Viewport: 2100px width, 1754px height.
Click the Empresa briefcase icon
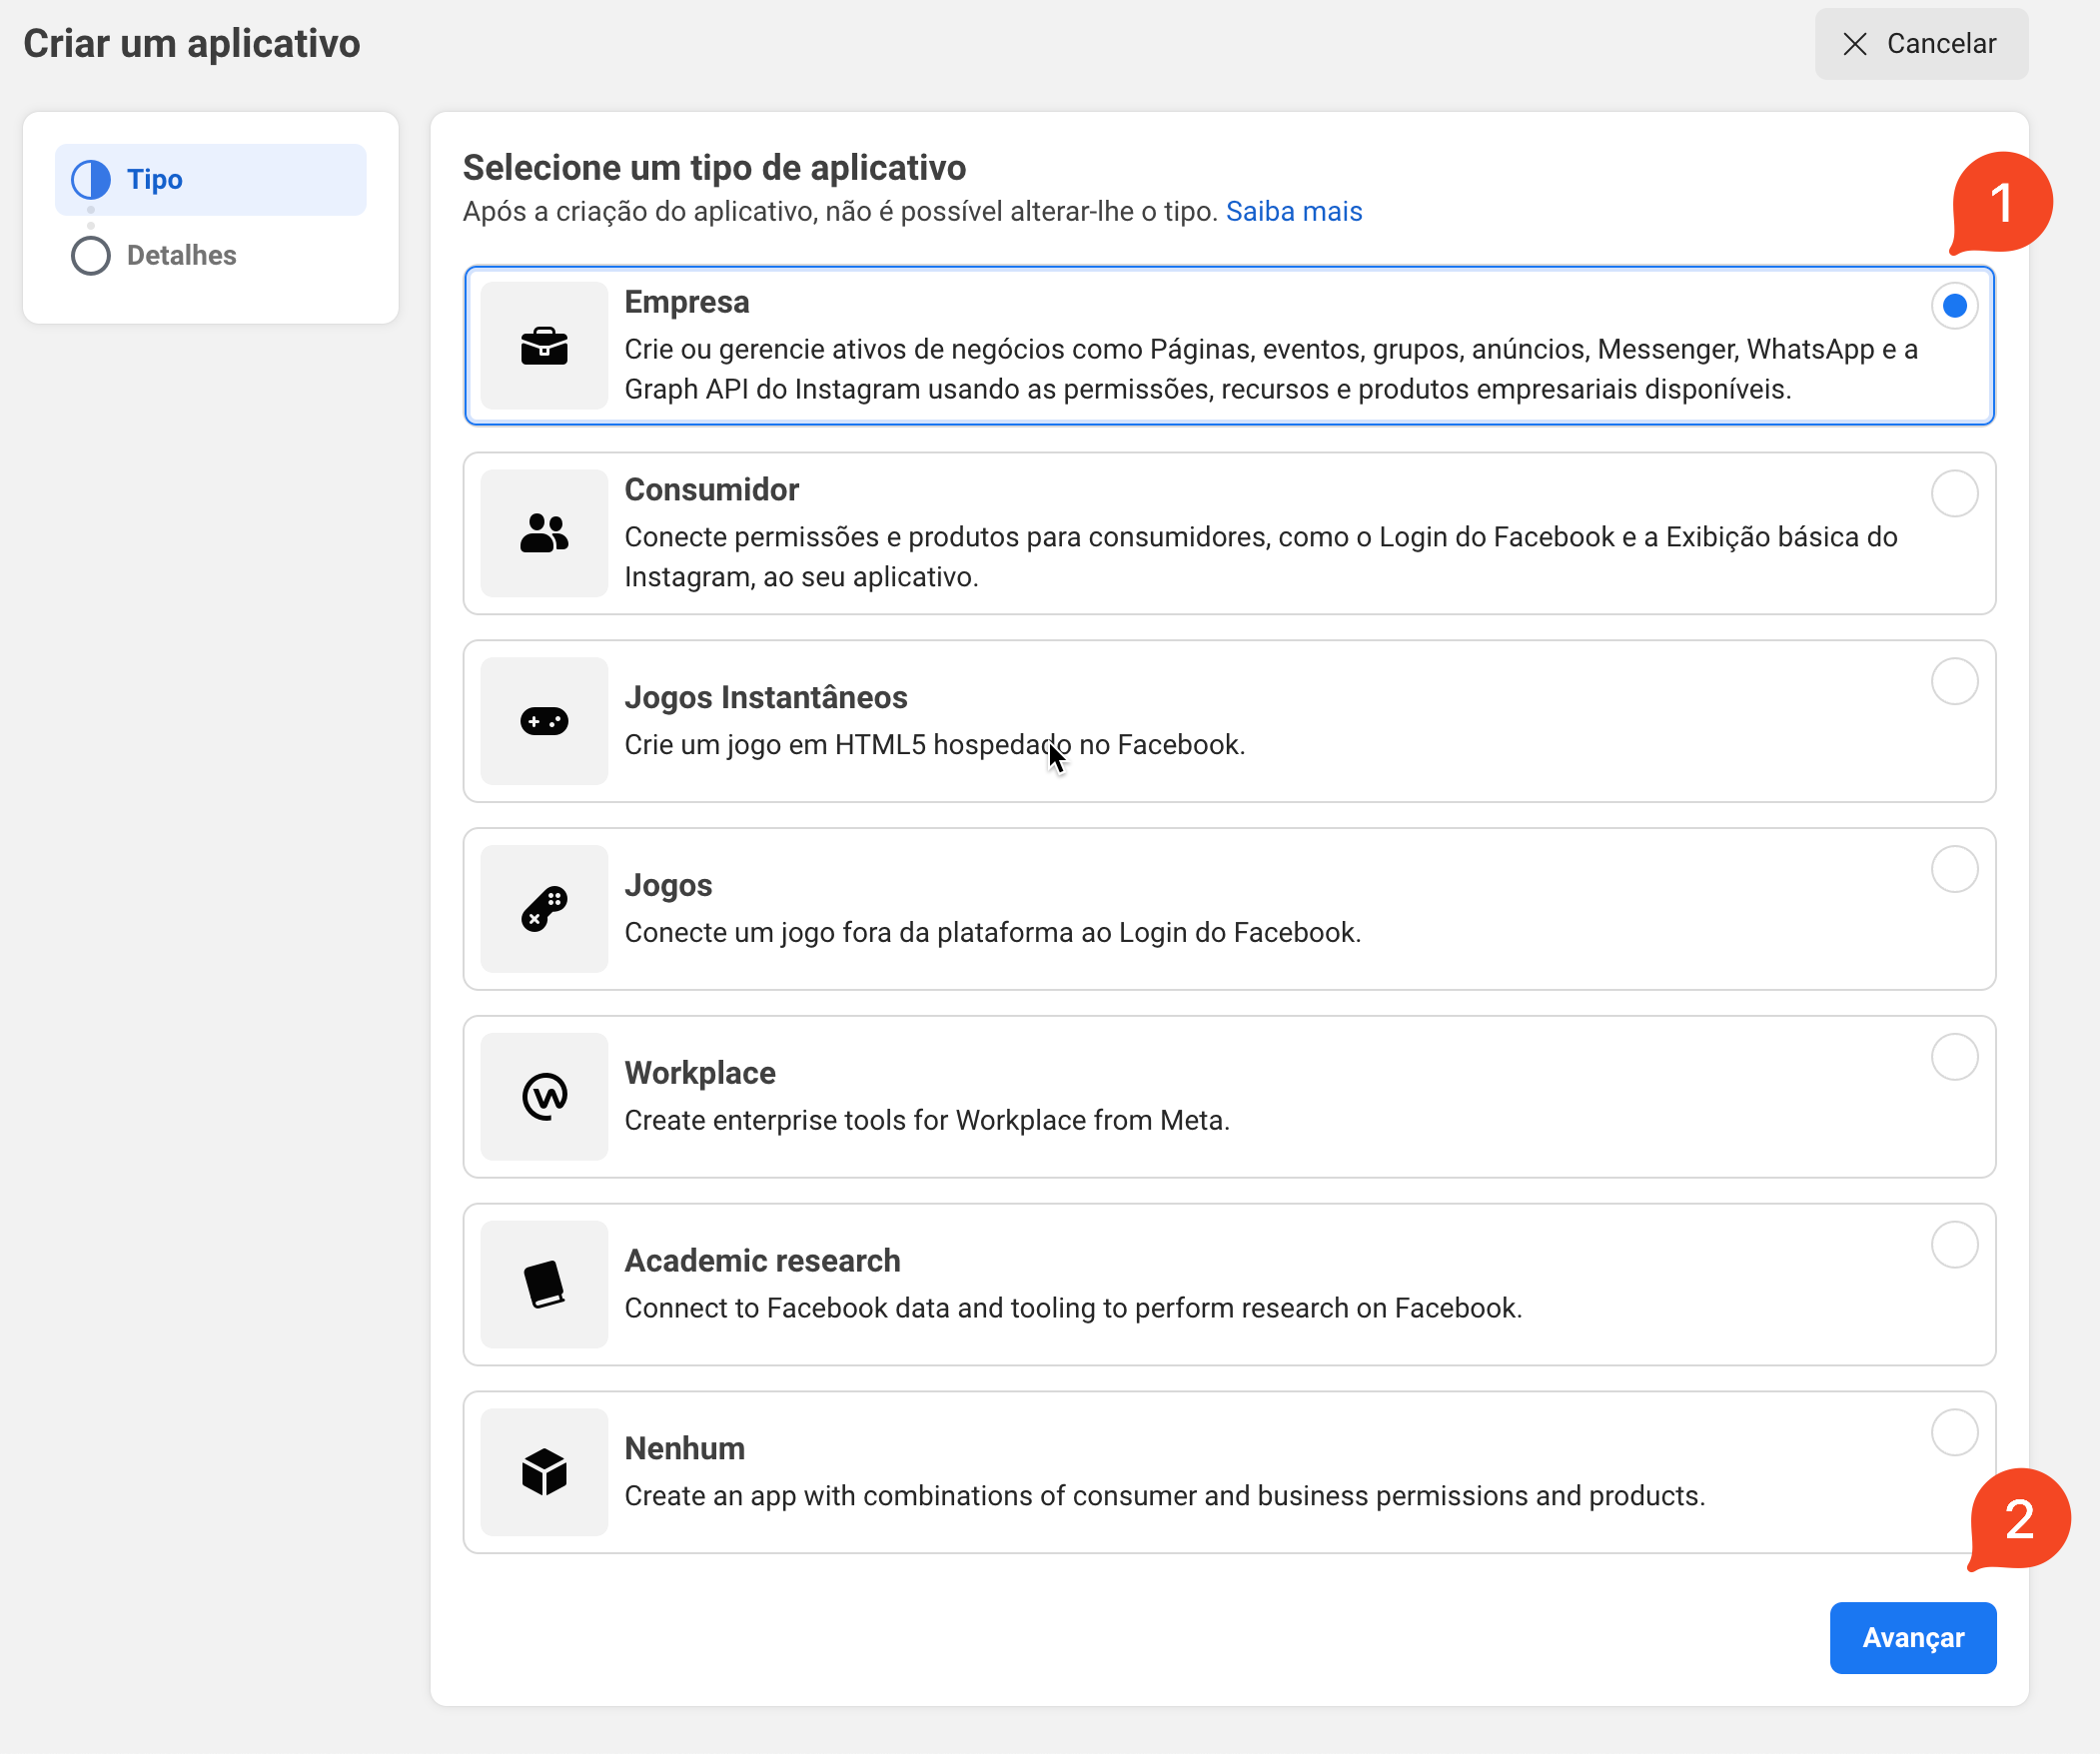(x=544, y=346)
